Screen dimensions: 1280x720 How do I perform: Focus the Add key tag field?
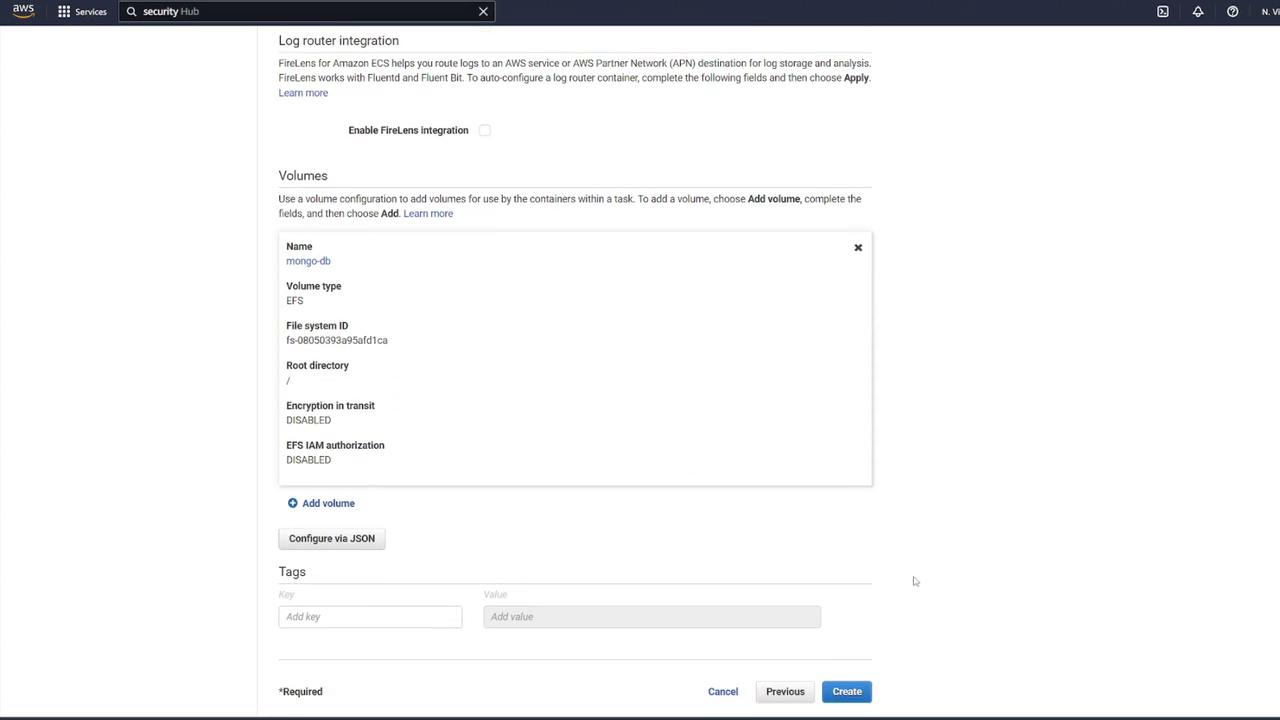(x=370, y=616)
